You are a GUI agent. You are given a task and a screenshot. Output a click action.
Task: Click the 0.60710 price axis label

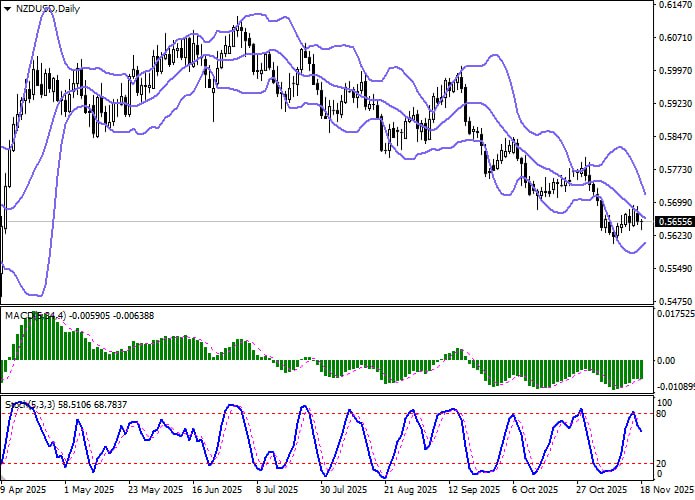674,39
